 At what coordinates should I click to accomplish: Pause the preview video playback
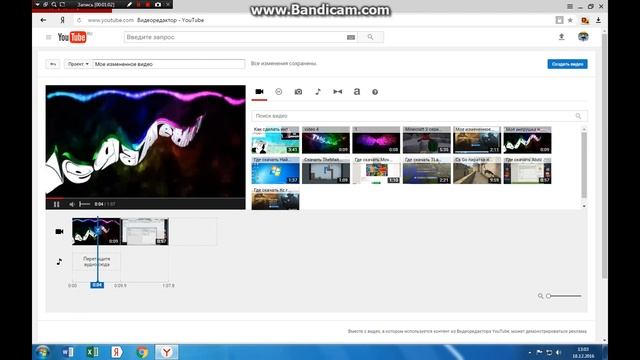57,204
